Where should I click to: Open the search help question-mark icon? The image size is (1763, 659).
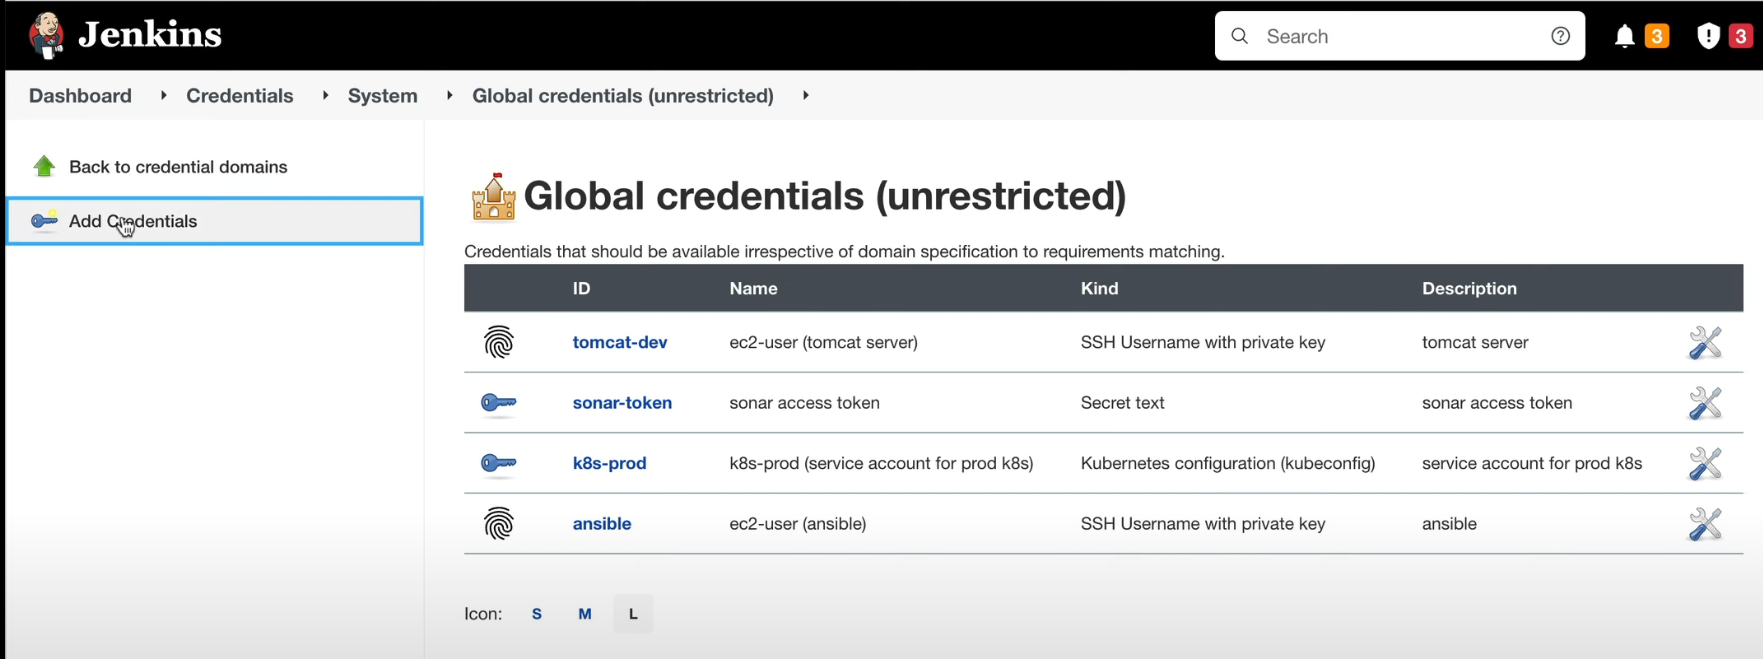(1560, 36)
